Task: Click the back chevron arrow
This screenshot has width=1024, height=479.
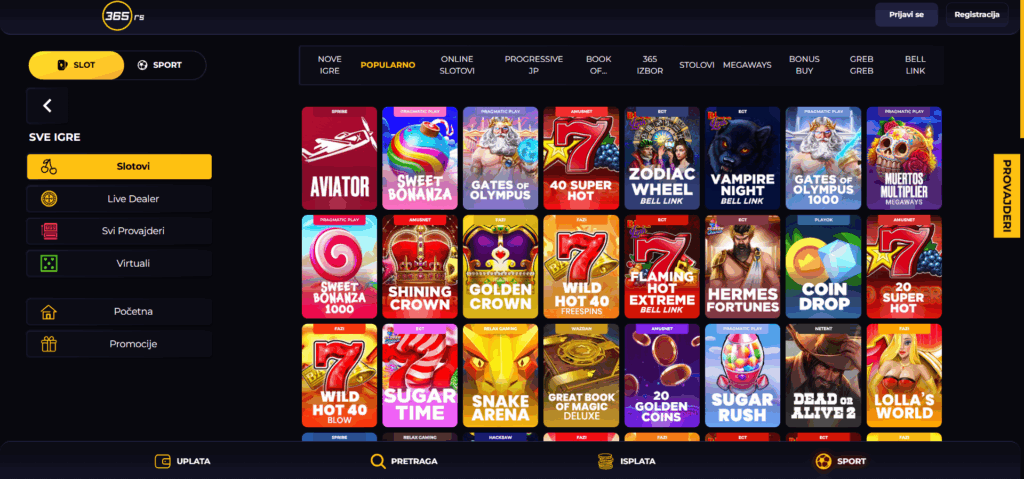Action: pyautogui.click(x=47, y=106)
